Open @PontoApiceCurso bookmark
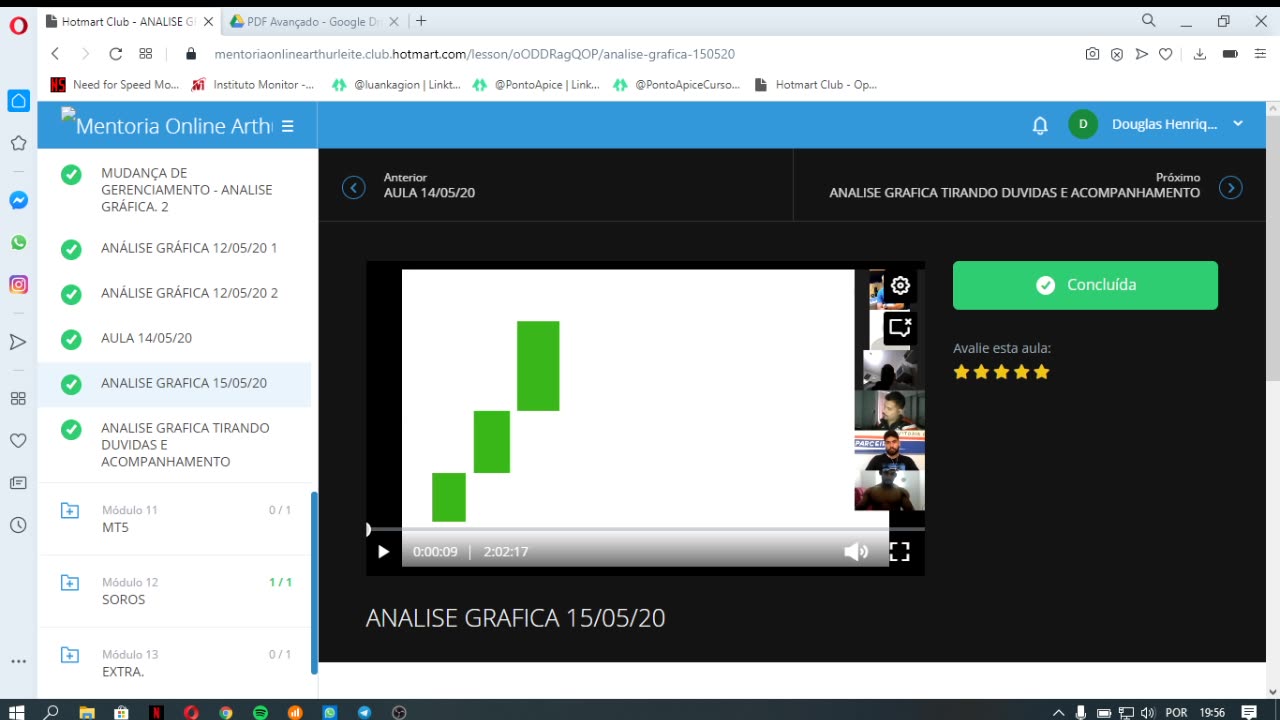Image resolution: width=1280 pixels, height=720 pixels. click(677, 85)
